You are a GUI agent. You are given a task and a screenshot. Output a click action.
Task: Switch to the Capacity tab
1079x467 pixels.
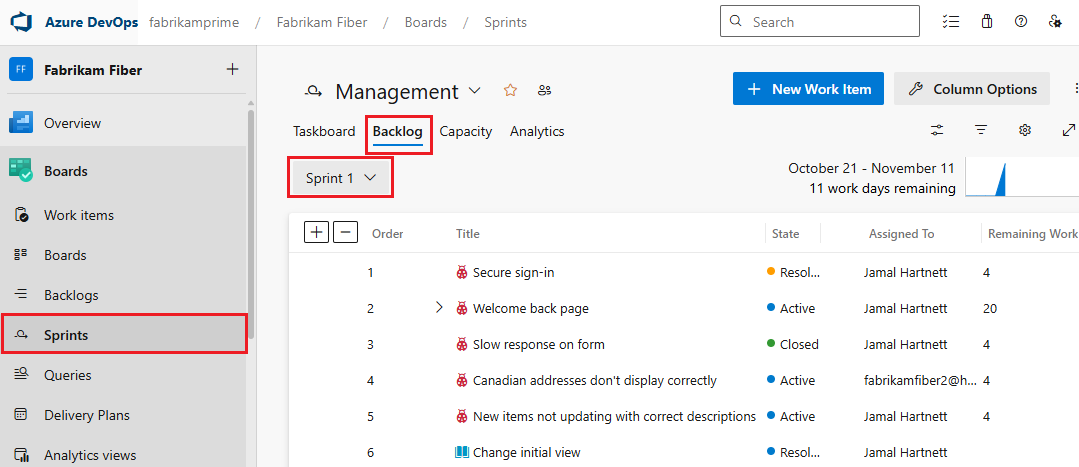[466, 131]
